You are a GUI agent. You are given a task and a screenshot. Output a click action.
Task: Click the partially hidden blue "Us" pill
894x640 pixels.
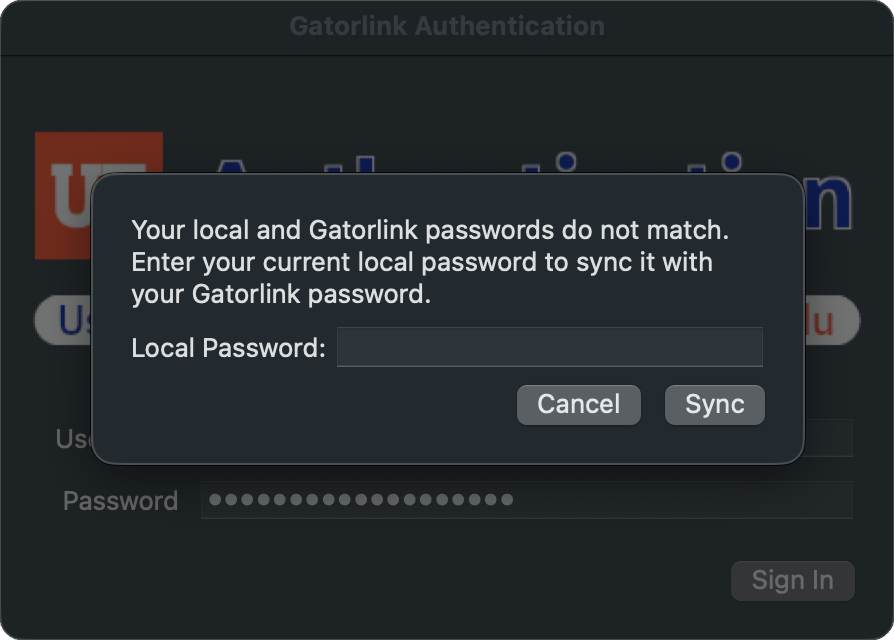(64, 320)
